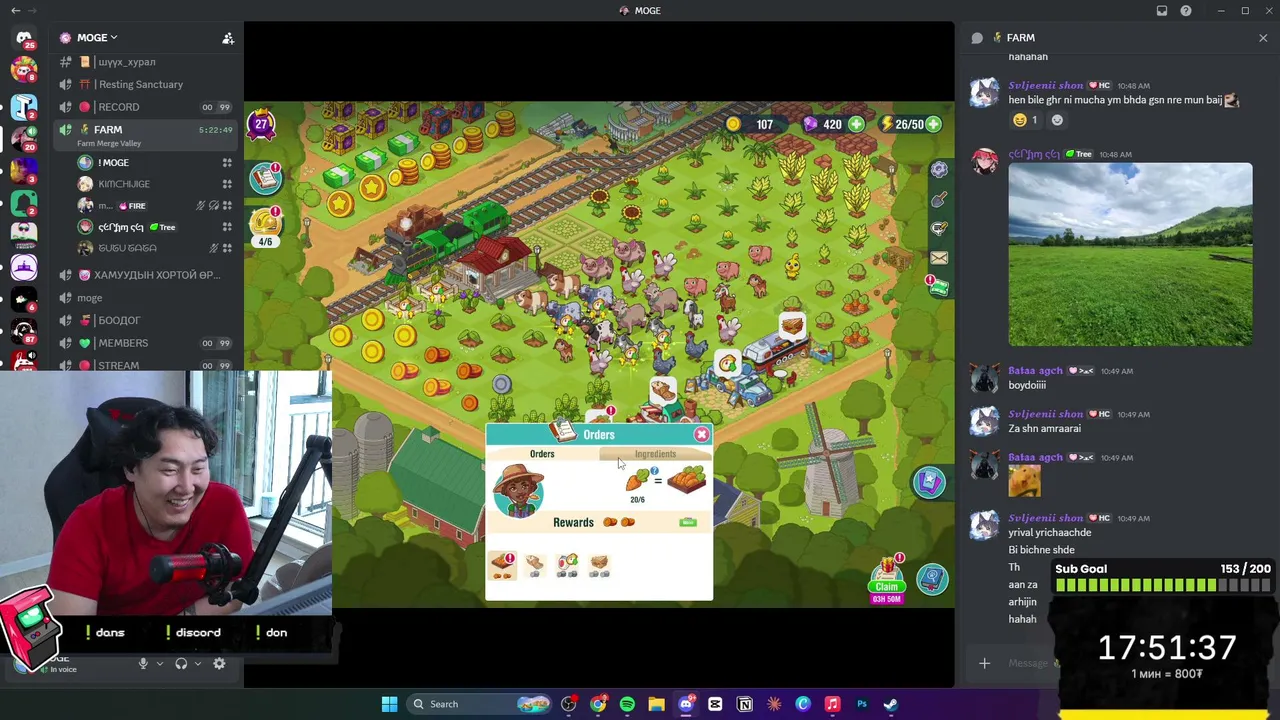Open the green meadow image attachment
The height and width of the screenshot is (720, 1280).
[1130, 255]
